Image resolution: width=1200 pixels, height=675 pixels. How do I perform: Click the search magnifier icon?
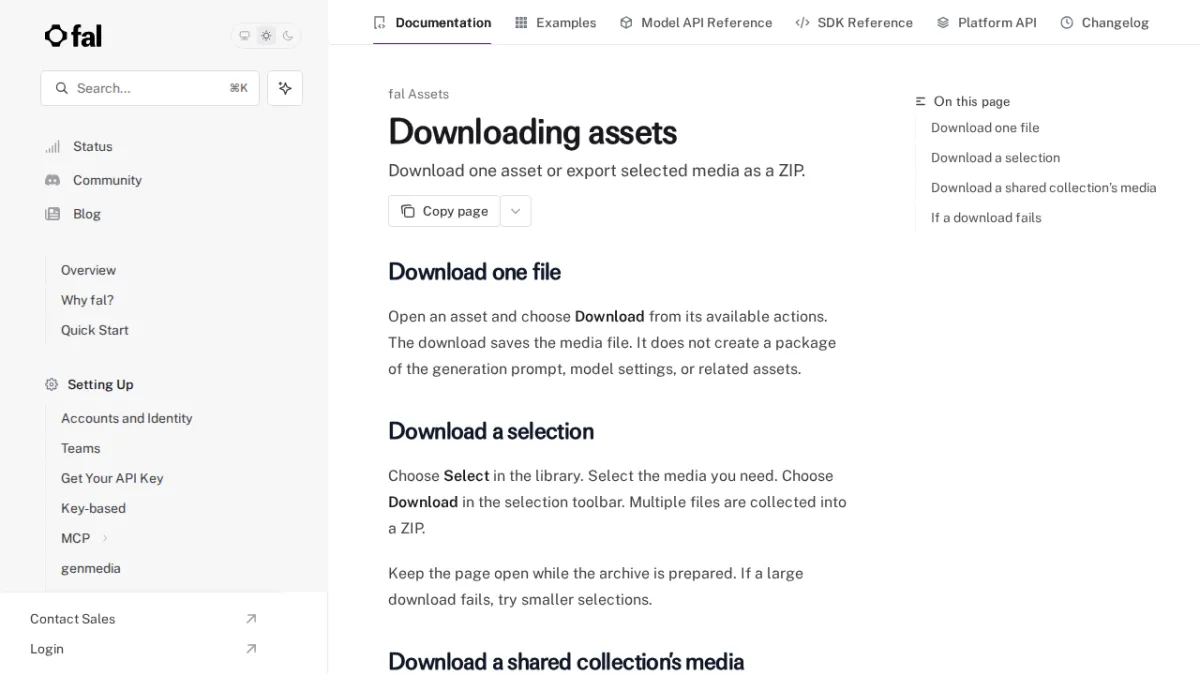(62, 88)
